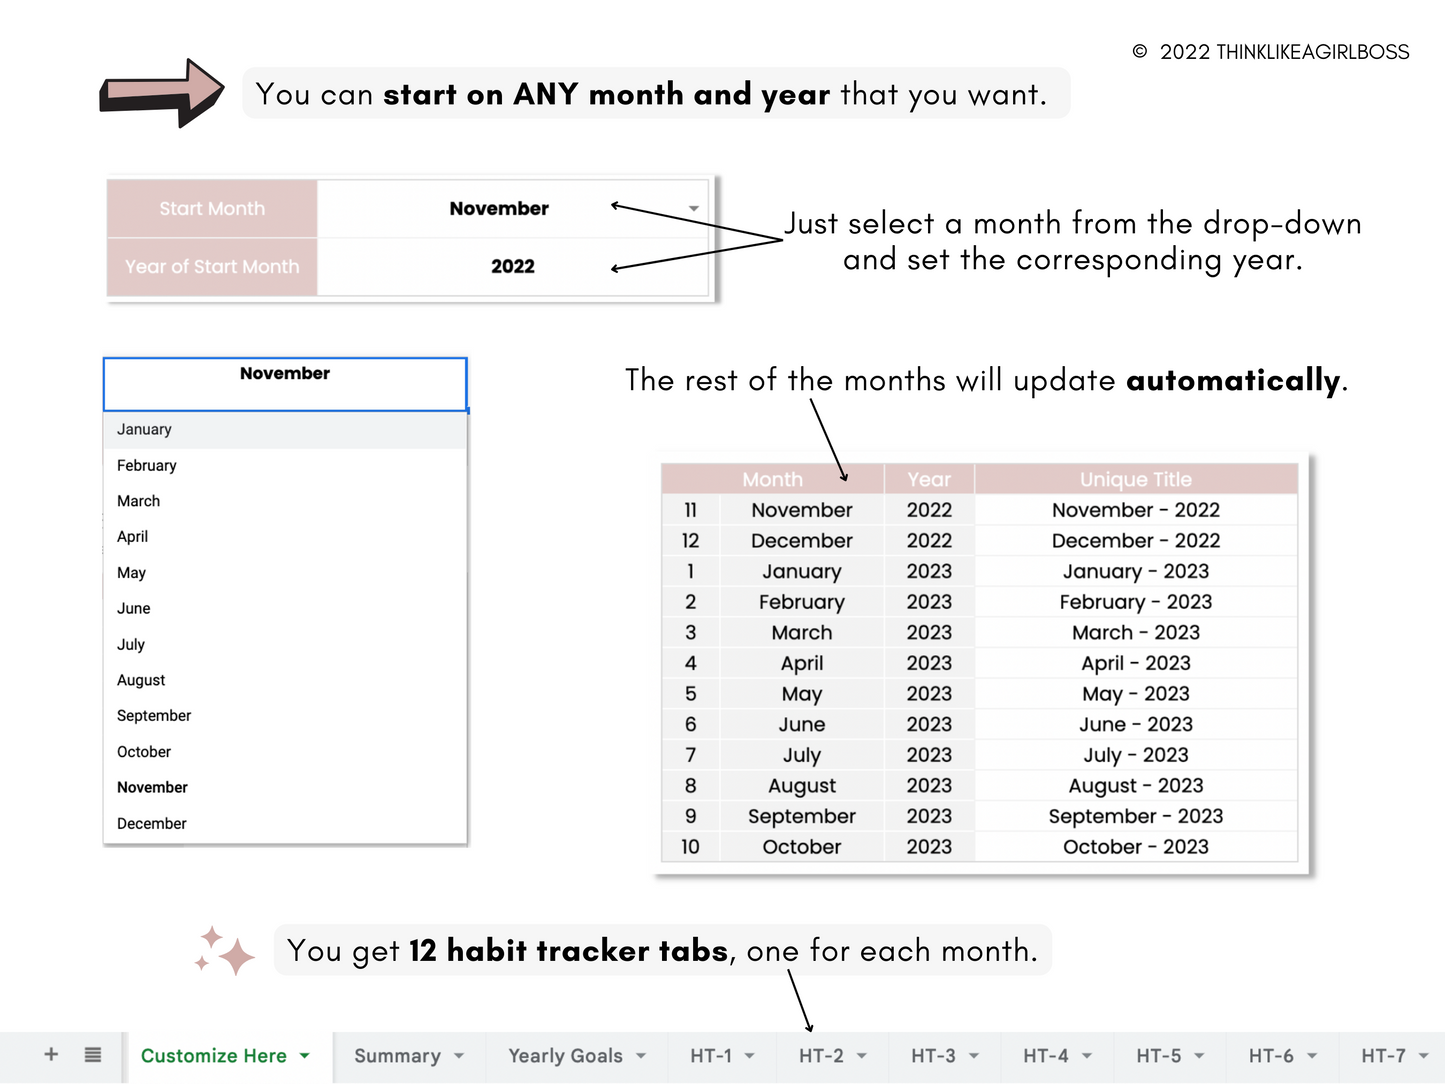Switch to the HT-4 sheet tab

[x=1045, y=1056]
